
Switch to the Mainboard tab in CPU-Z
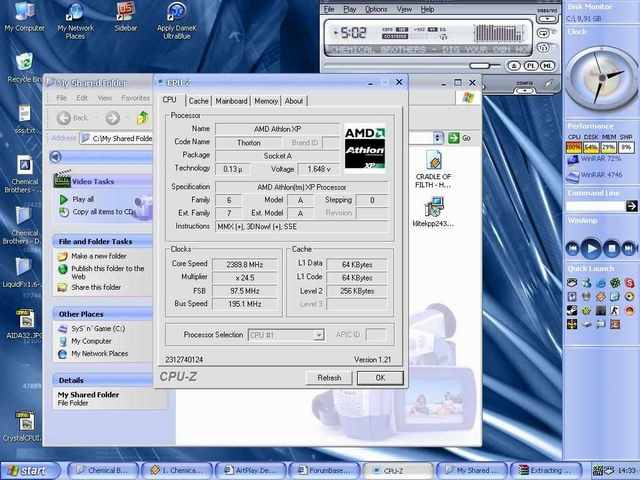click(231, 101)
